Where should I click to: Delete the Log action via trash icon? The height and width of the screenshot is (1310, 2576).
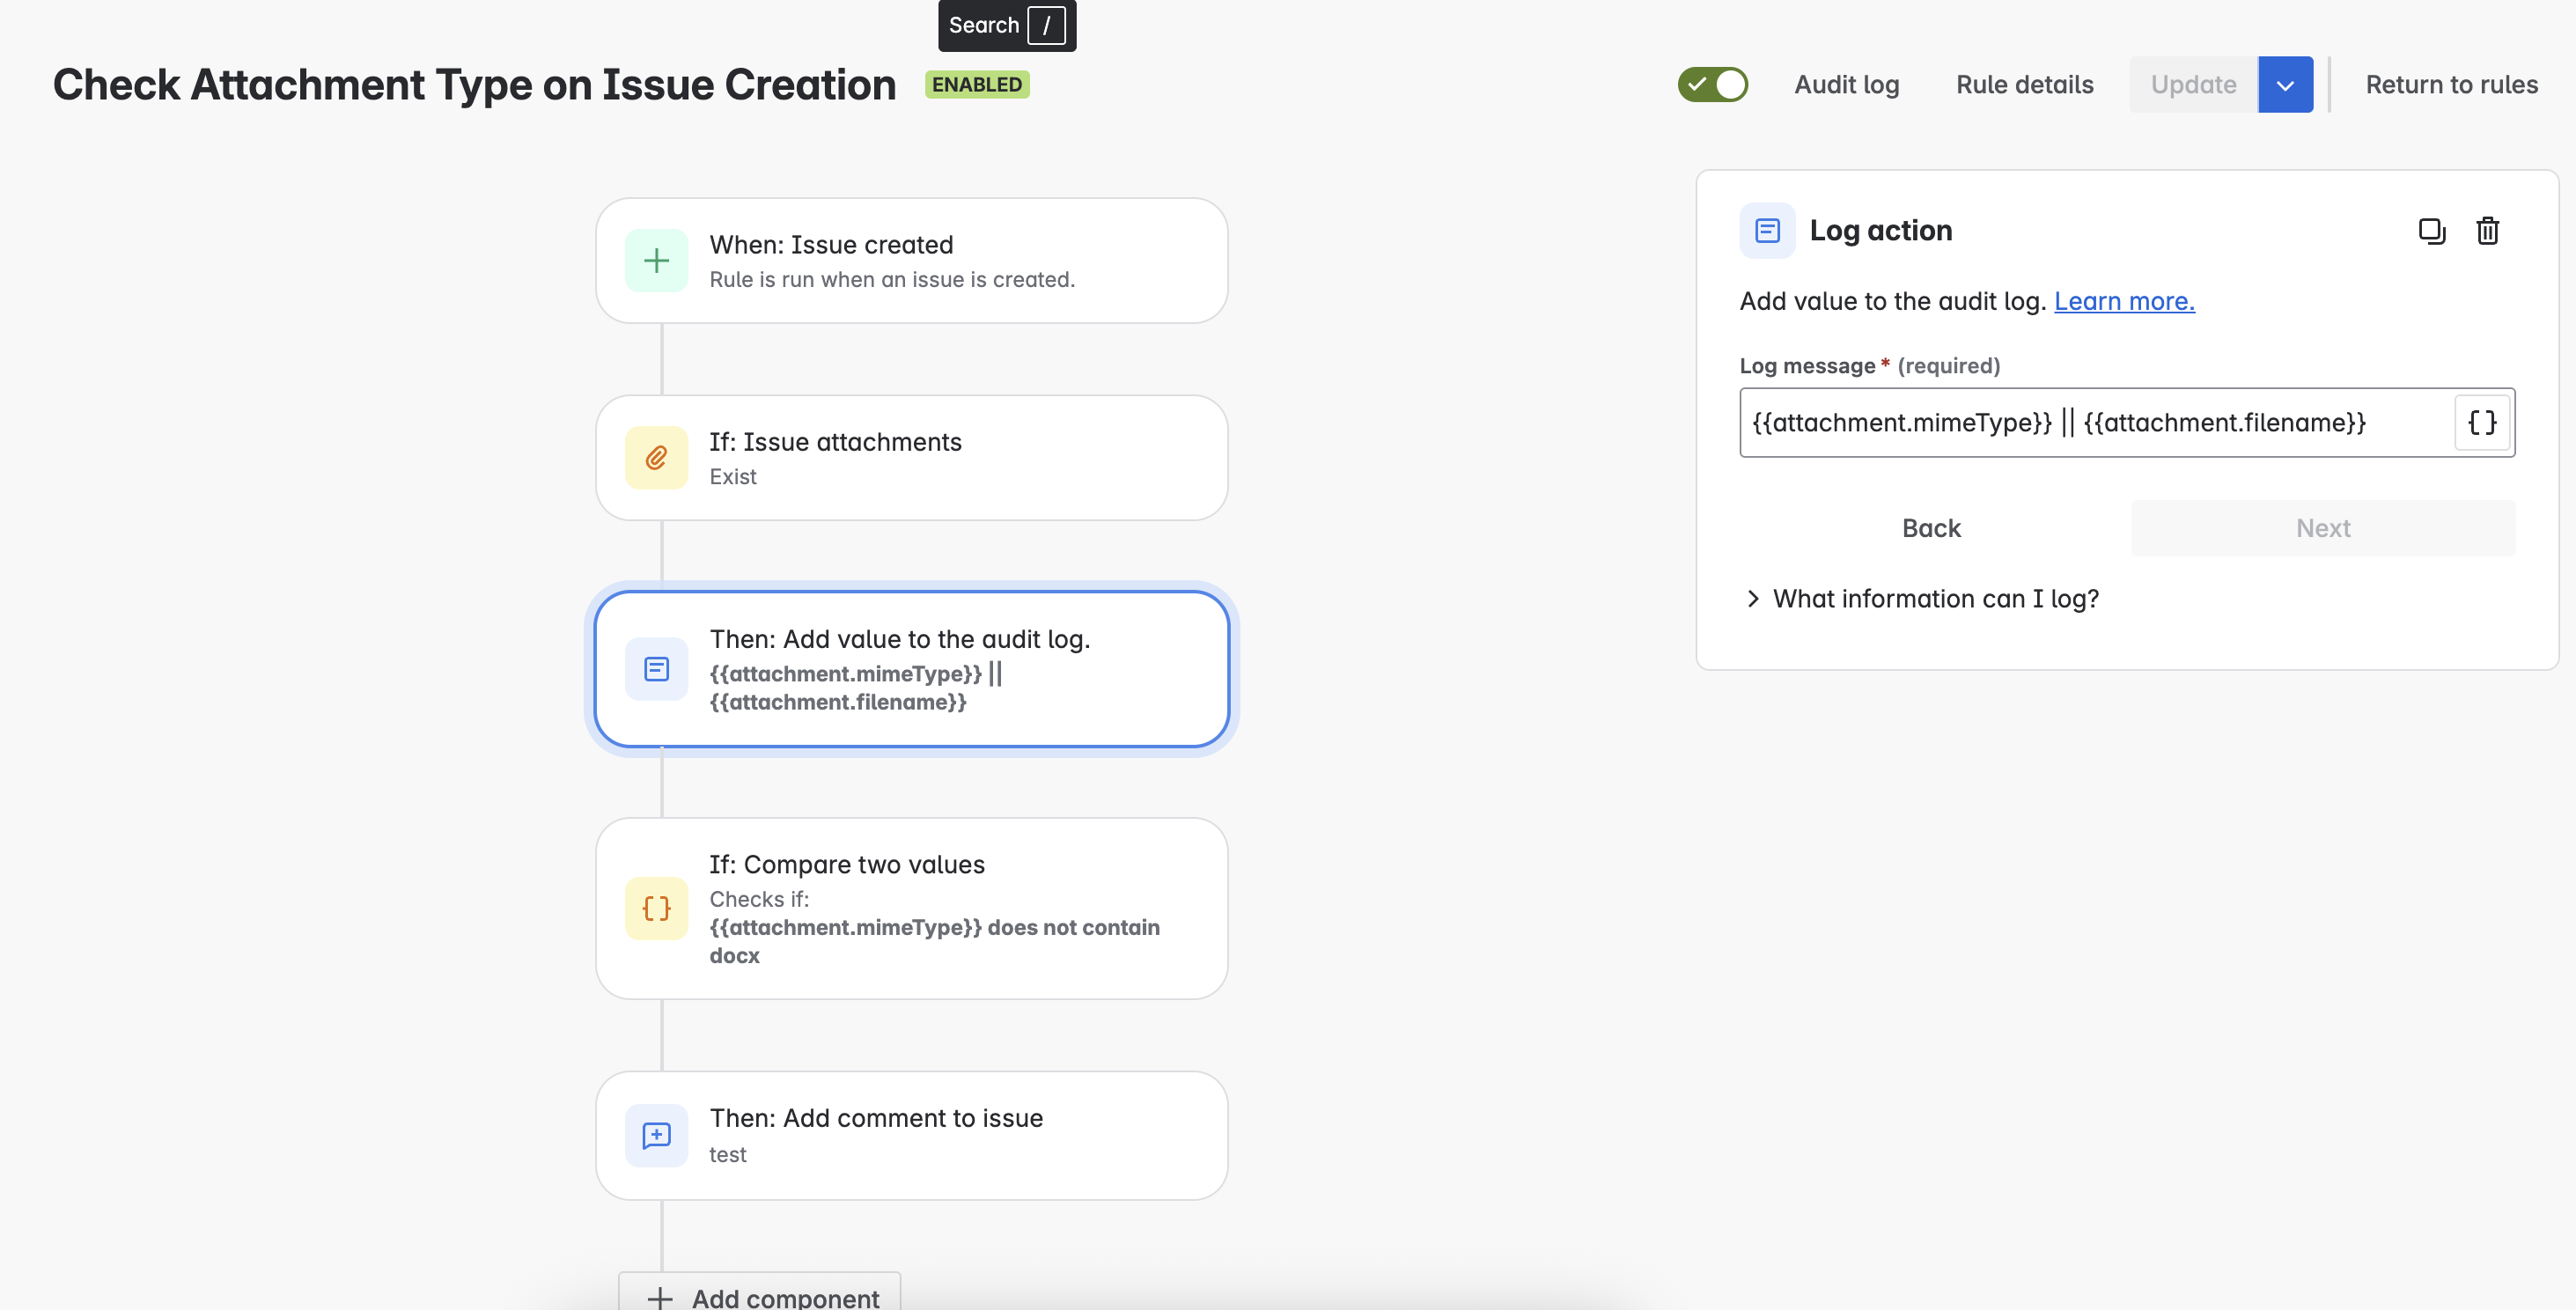tap(2488, 230)
